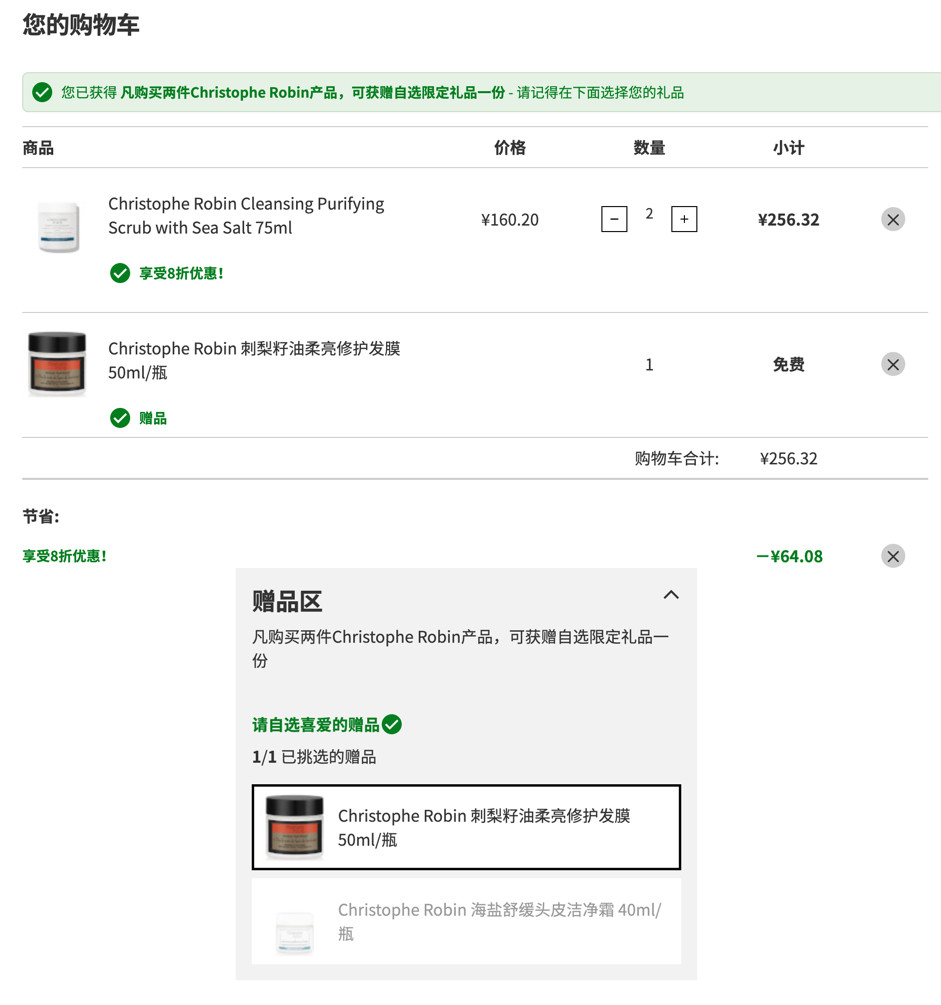Remove the free 刺梨籽油 hair mask gift
The image size is (941, 1005).
[892, 365]
